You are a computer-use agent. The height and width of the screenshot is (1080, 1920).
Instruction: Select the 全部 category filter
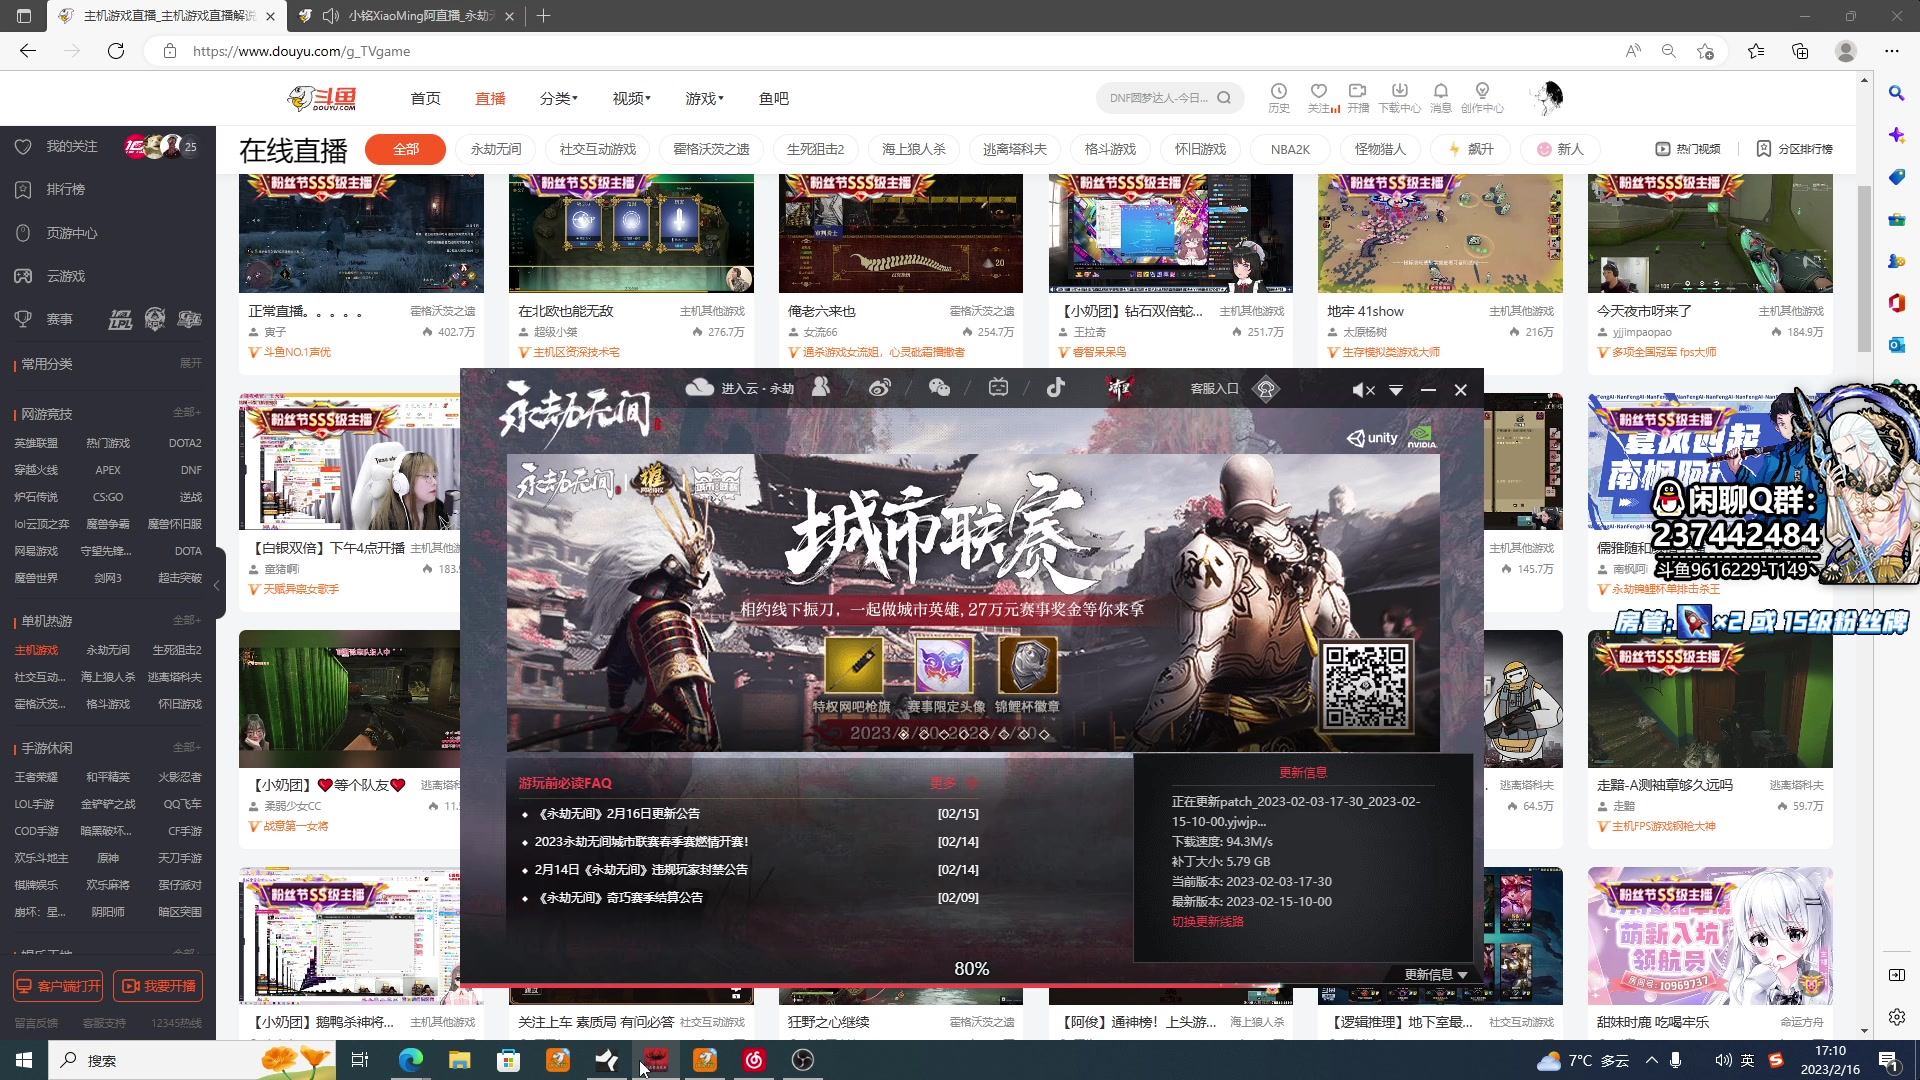pos(405,149)
